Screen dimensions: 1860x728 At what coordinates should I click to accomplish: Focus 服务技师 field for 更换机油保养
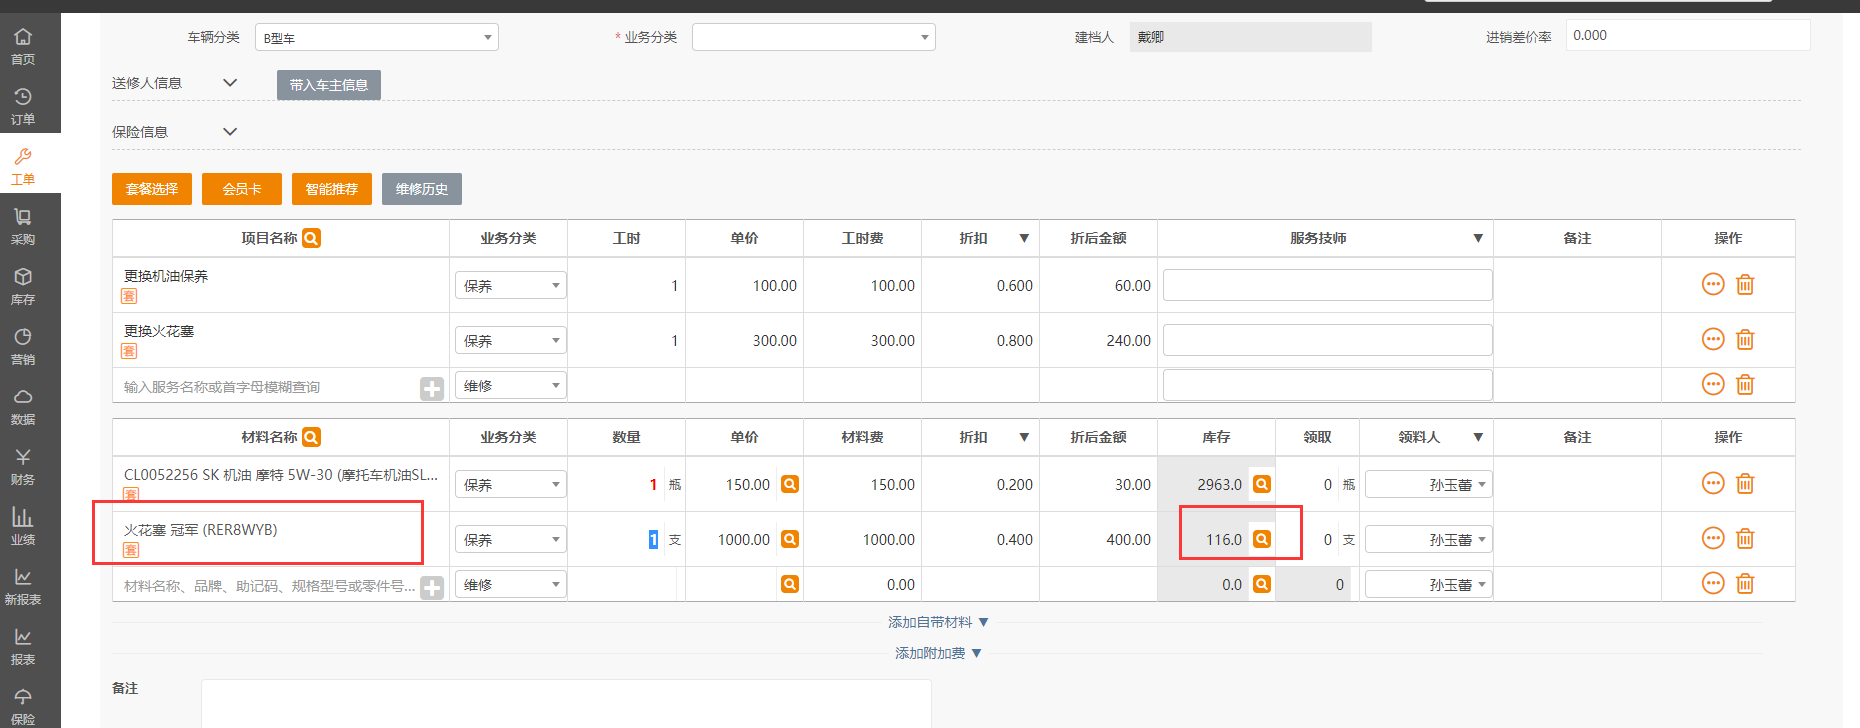(x=1327, y=285)
